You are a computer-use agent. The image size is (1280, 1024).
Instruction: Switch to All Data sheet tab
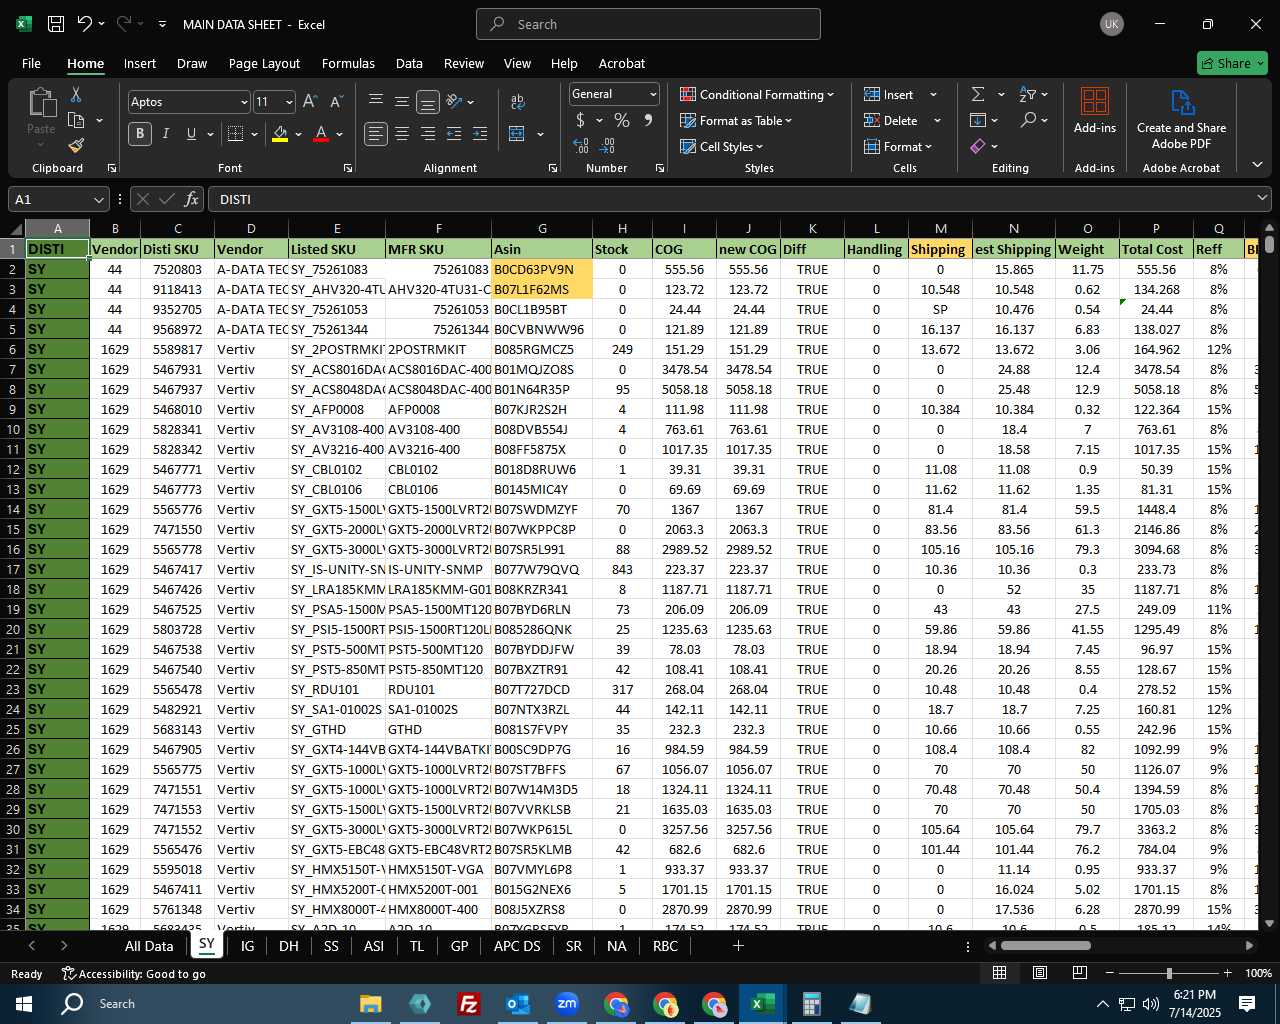point(149,946)
